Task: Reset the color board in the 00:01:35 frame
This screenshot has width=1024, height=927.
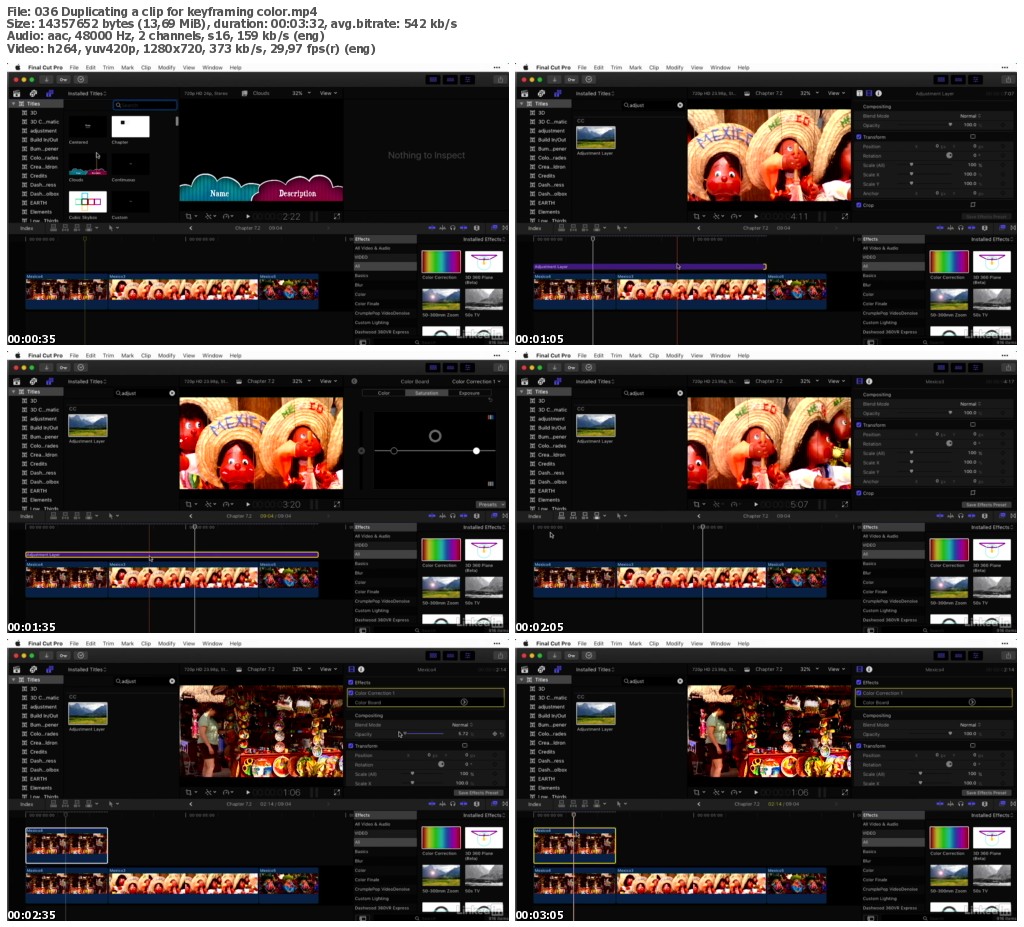Action: (x=490, y=399)
